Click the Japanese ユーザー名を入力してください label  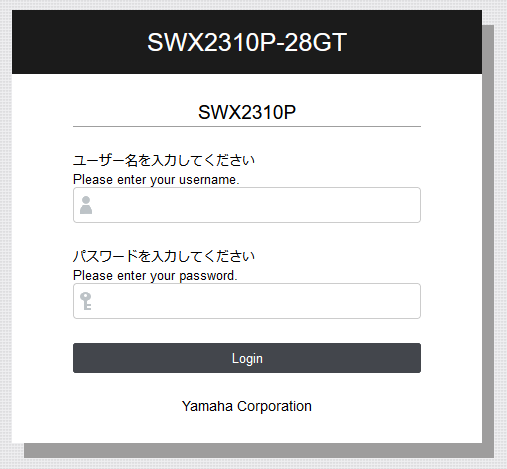164,160
